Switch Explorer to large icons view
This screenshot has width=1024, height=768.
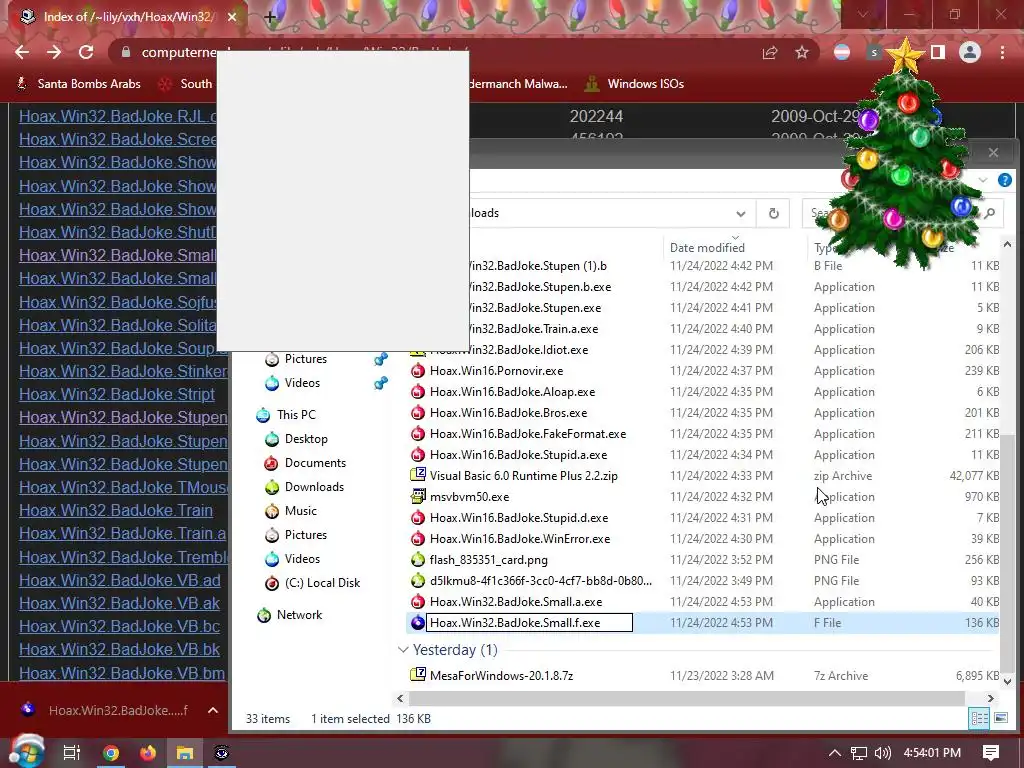coord(1000,718)
